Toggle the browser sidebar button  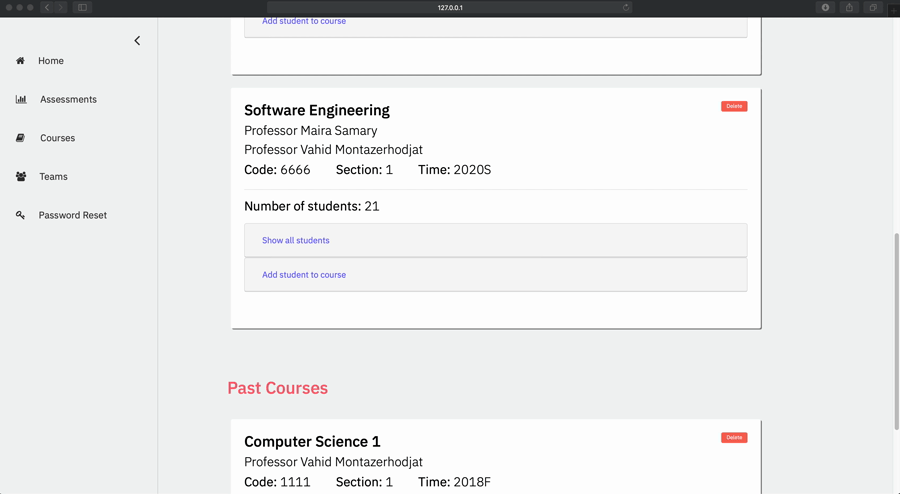[82, 7]
